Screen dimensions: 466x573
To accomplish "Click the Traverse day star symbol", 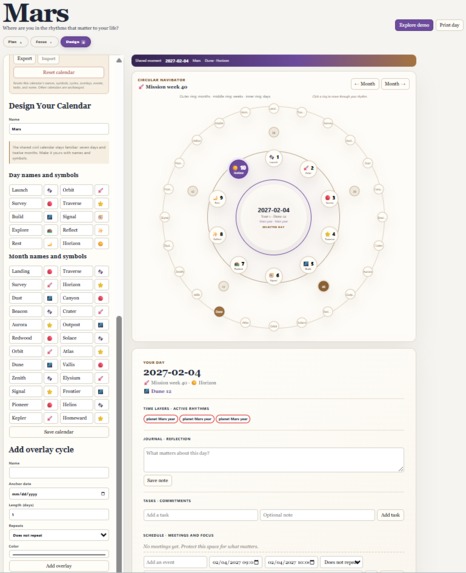I will [x=101, y=204].
